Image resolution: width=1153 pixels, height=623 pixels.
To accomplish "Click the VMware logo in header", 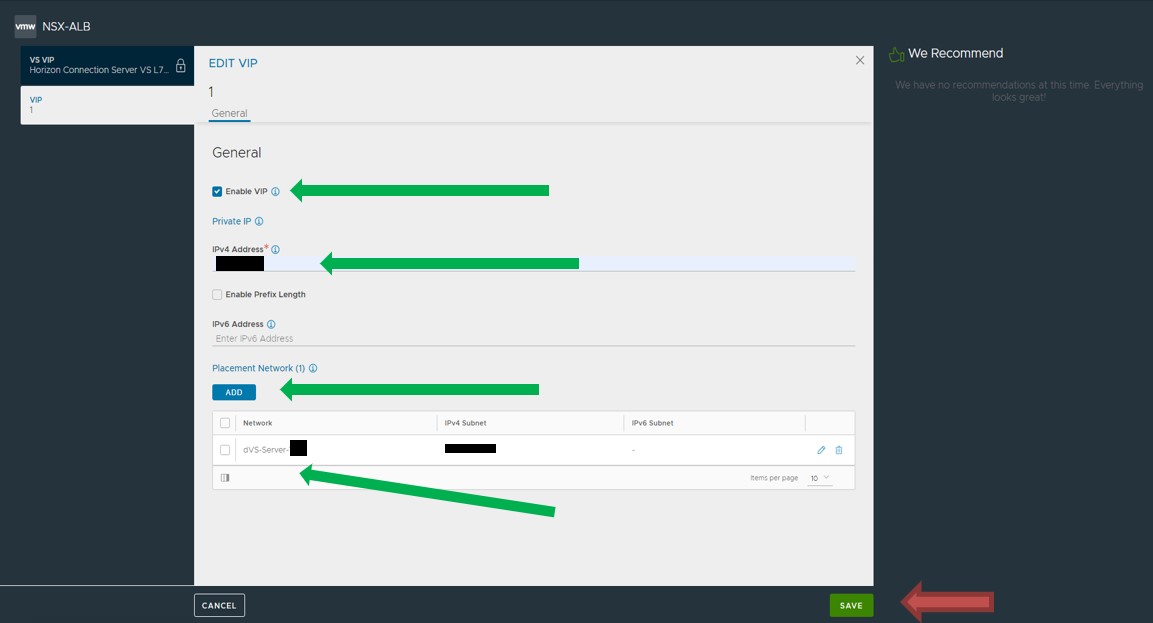I will pyautogui.click(x=25, y=26).
